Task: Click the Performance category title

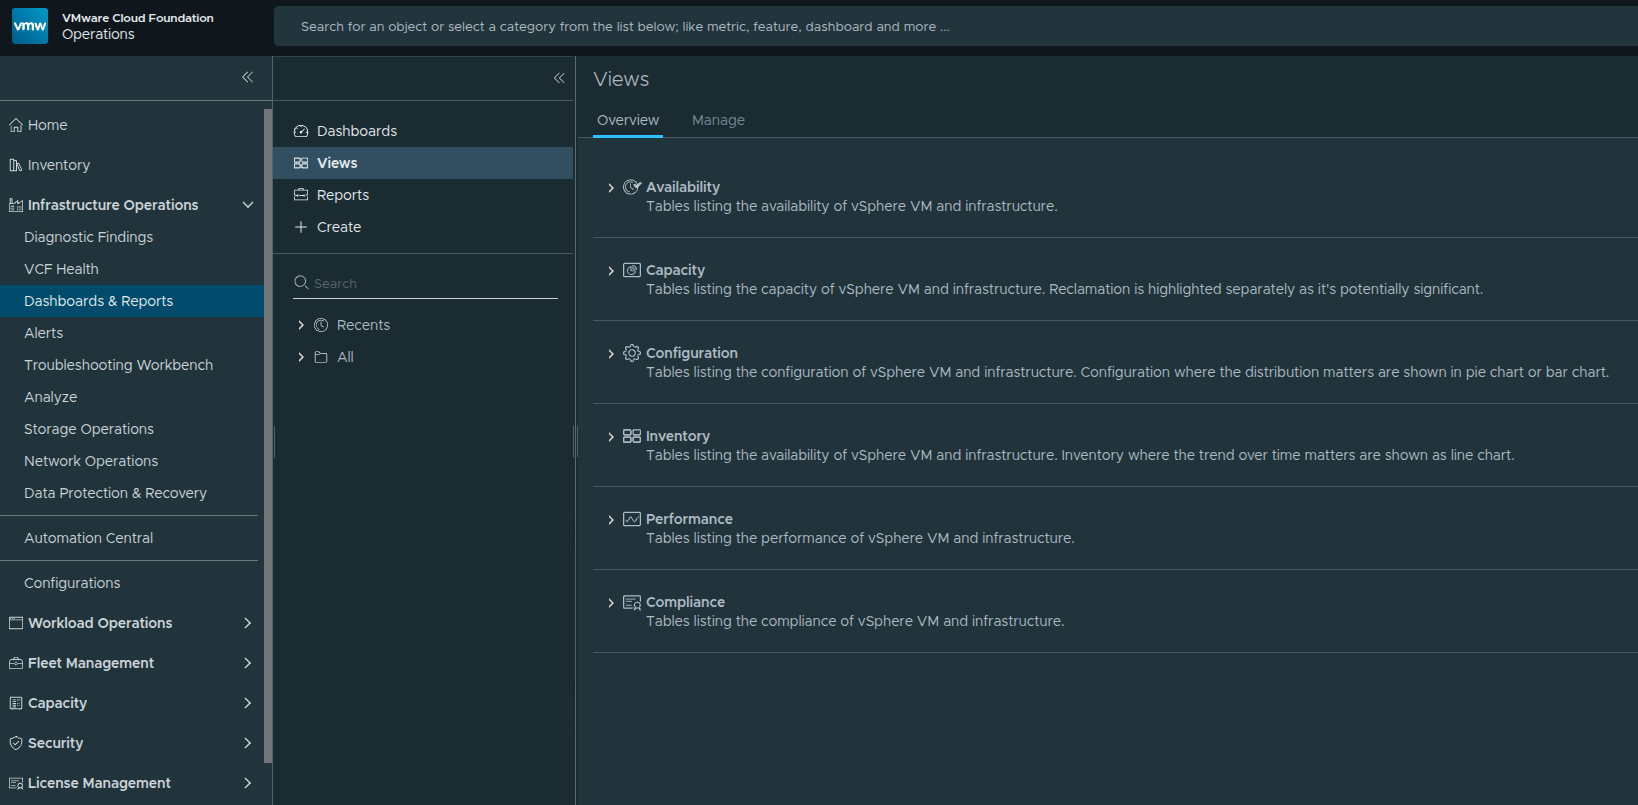Action: click(x=689, y=519)
